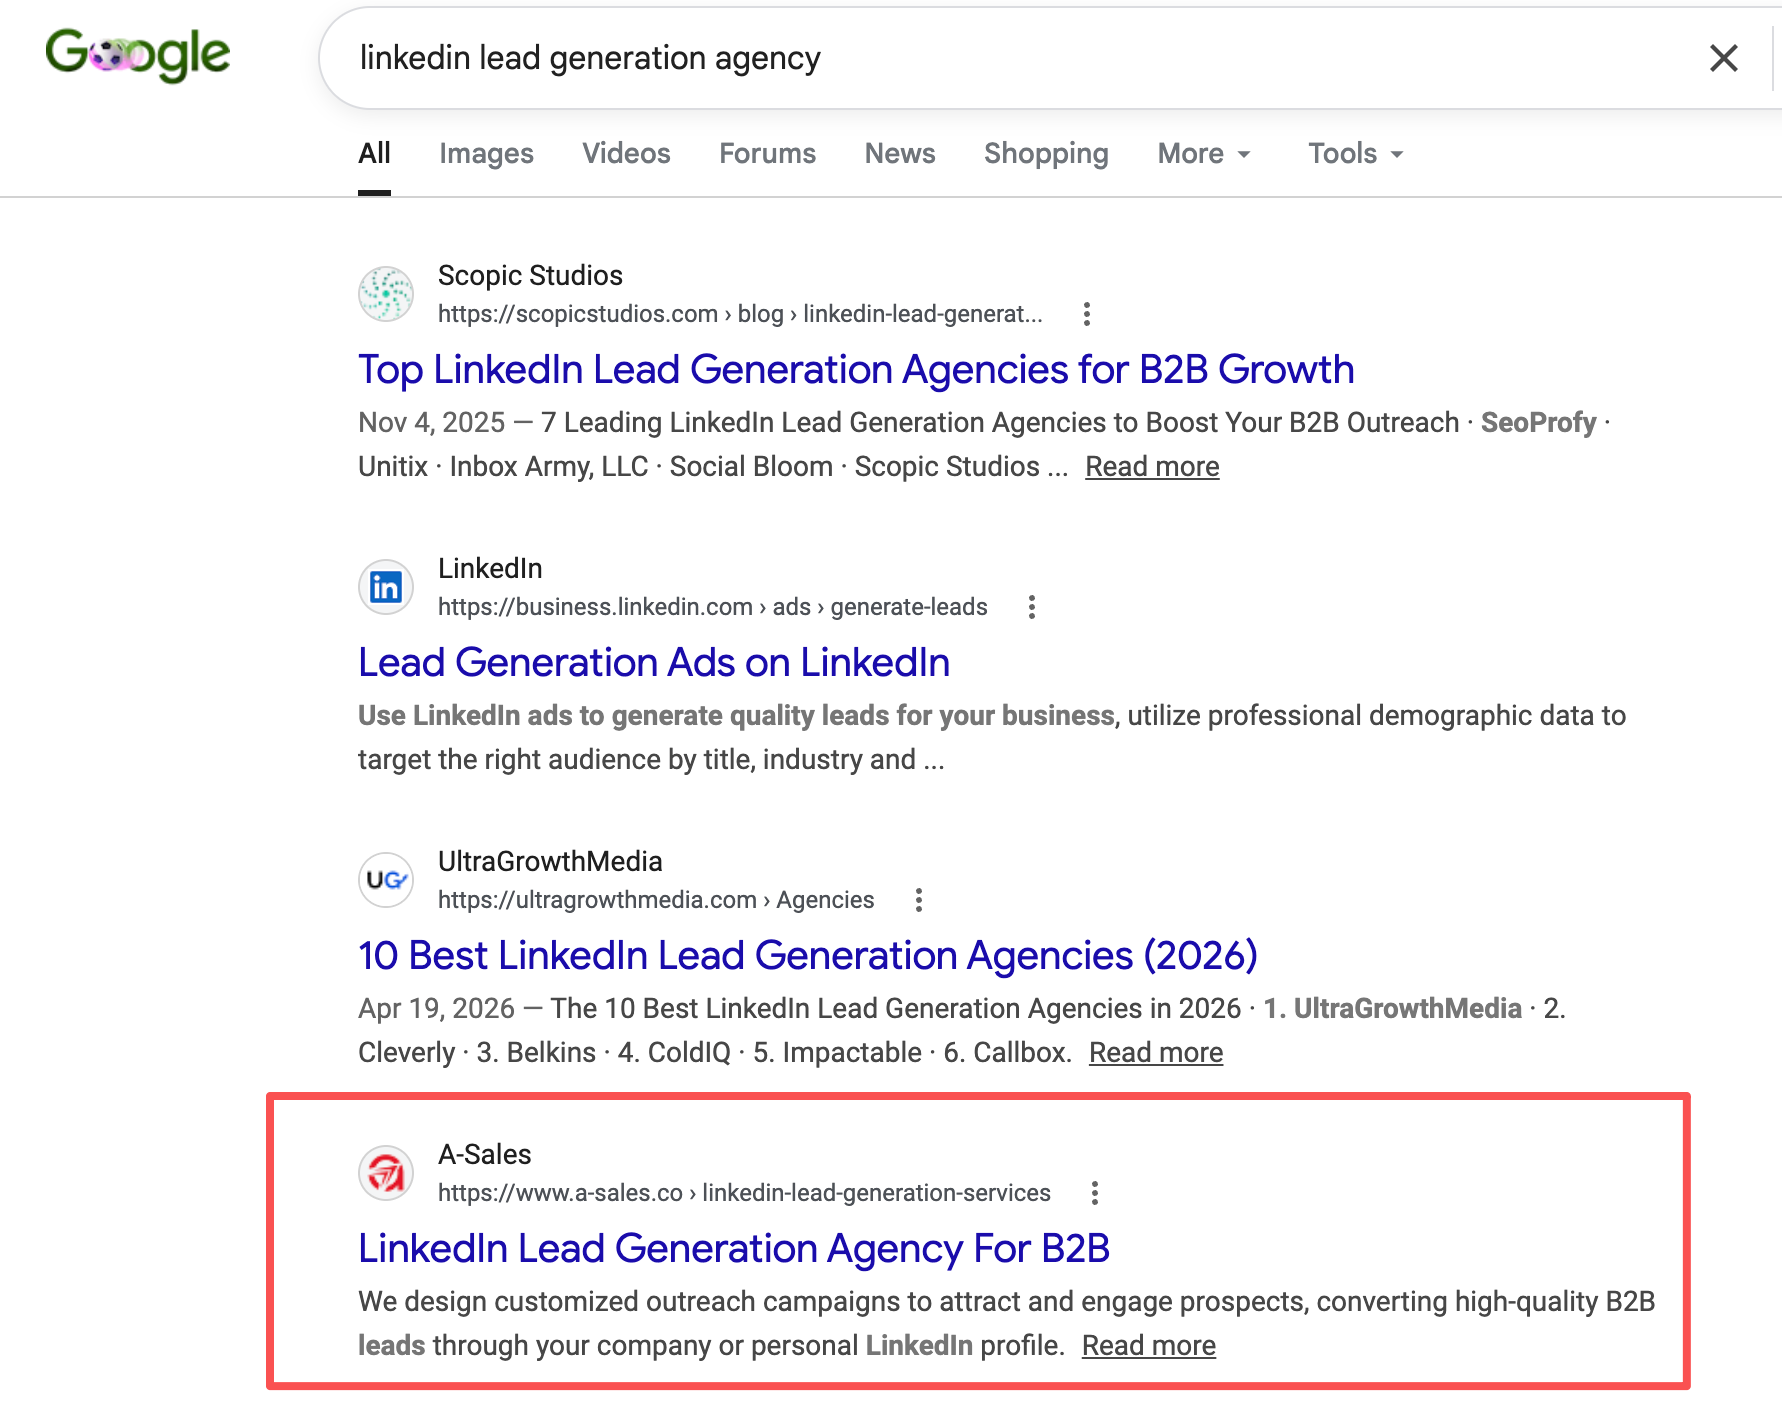Click Read more on A-Sales snippet
Image resolution: width=1782 pixels, height=1404 pixels.
[1149, 1346]
